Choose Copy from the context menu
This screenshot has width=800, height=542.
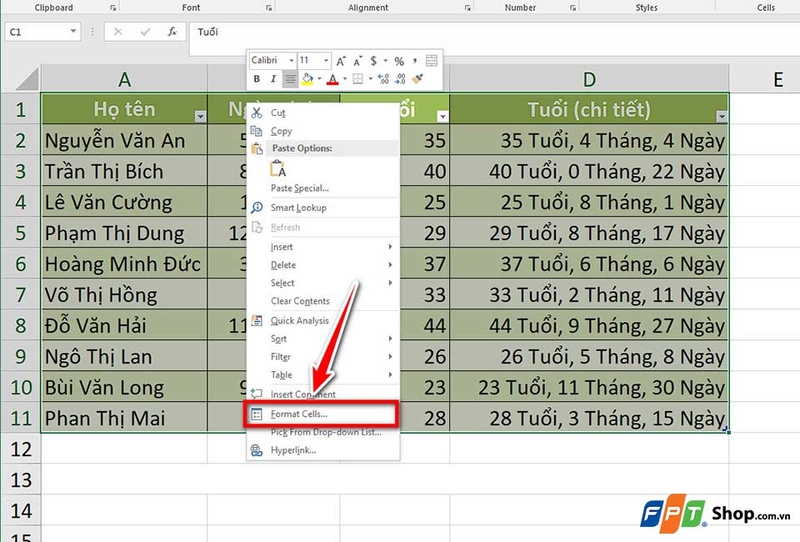323,131
